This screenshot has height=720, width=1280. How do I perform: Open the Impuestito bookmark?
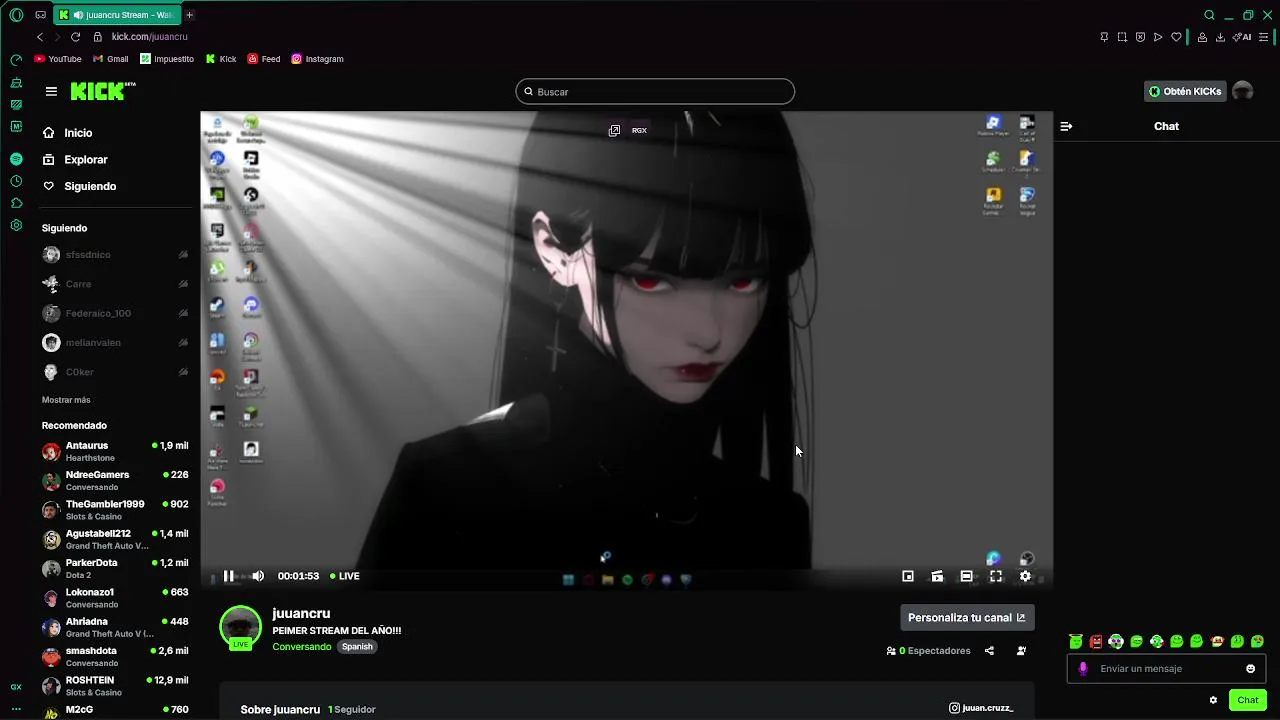click(x=167, y=59)
